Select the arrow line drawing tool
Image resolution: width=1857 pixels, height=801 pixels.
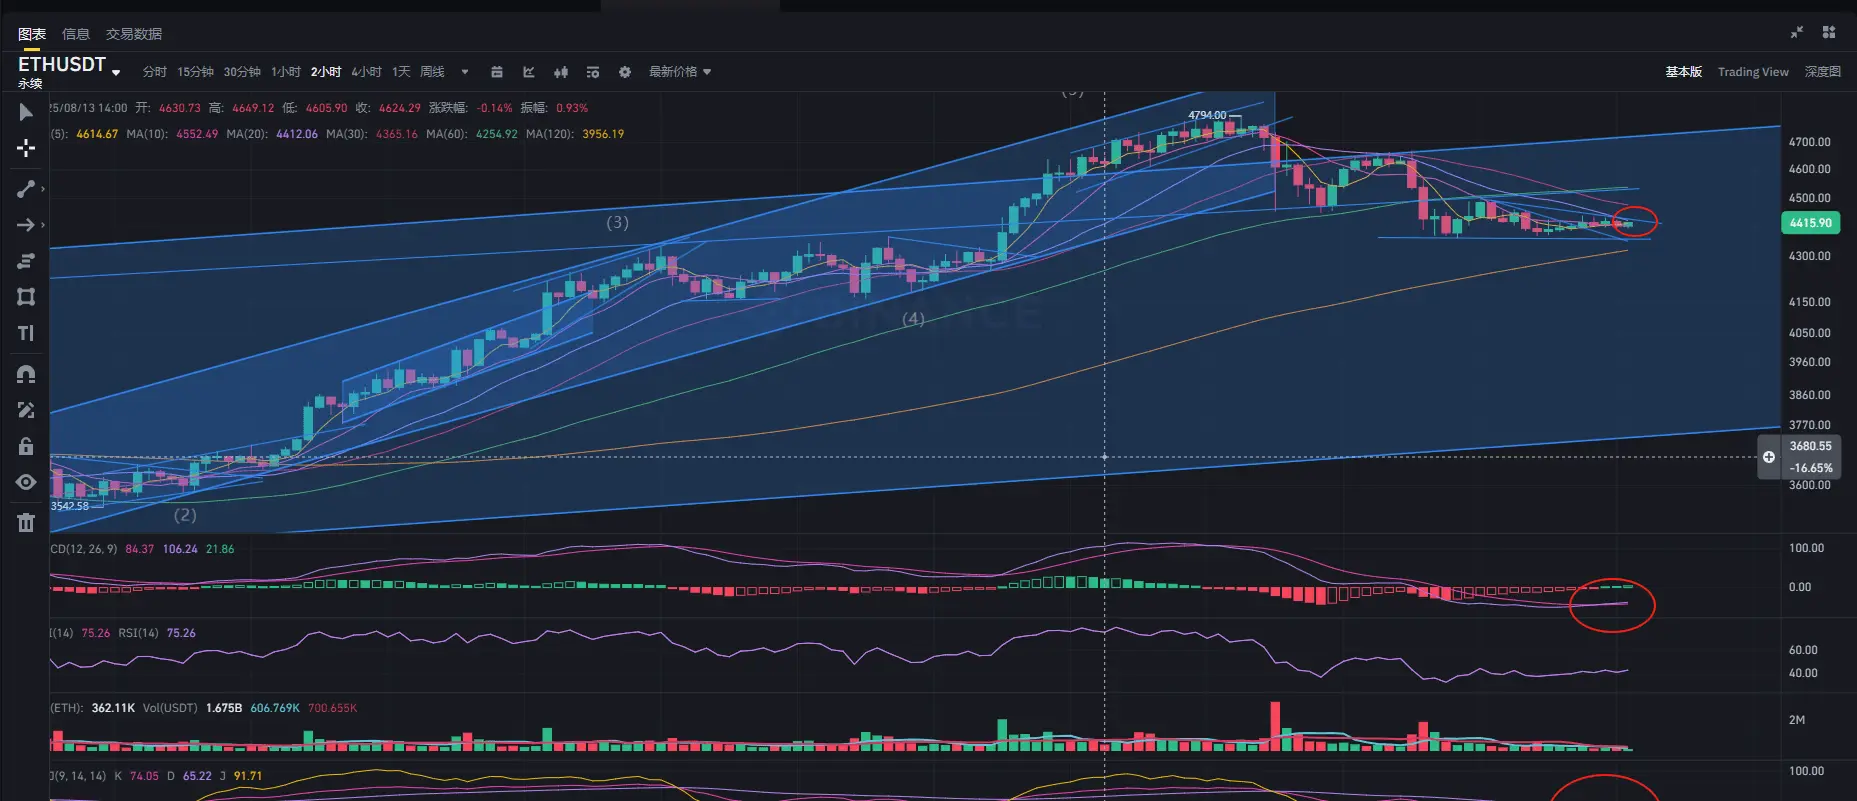tap(26, 225)
